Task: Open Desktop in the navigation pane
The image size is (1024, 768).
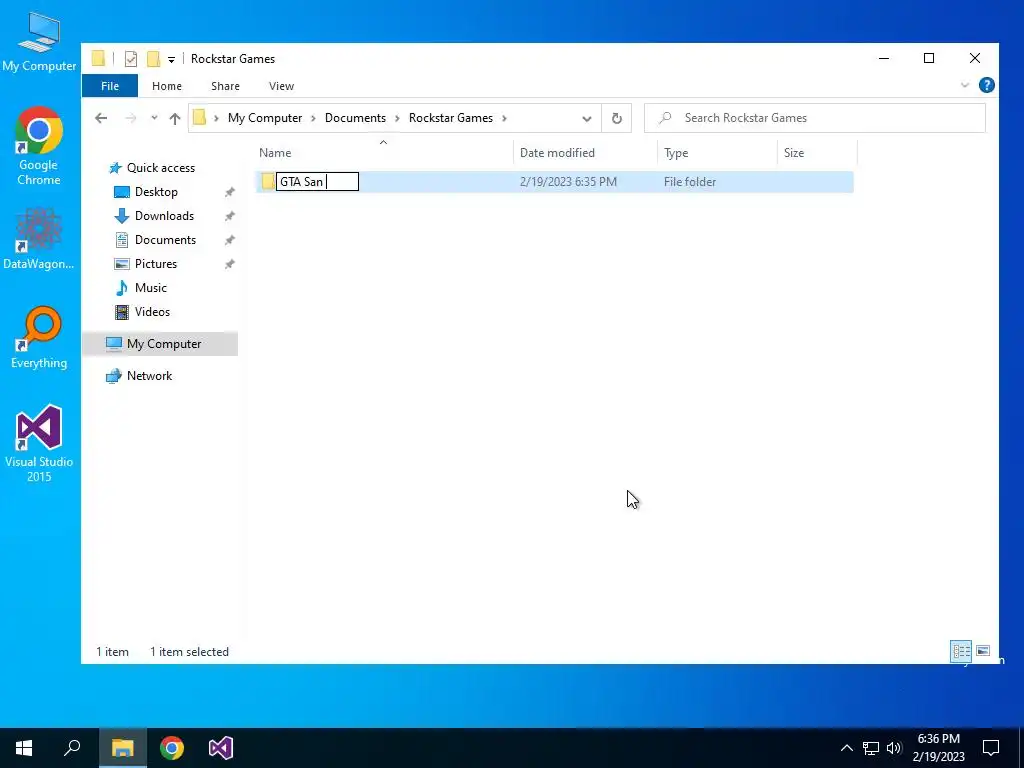Action: click(x=156, y=192)
